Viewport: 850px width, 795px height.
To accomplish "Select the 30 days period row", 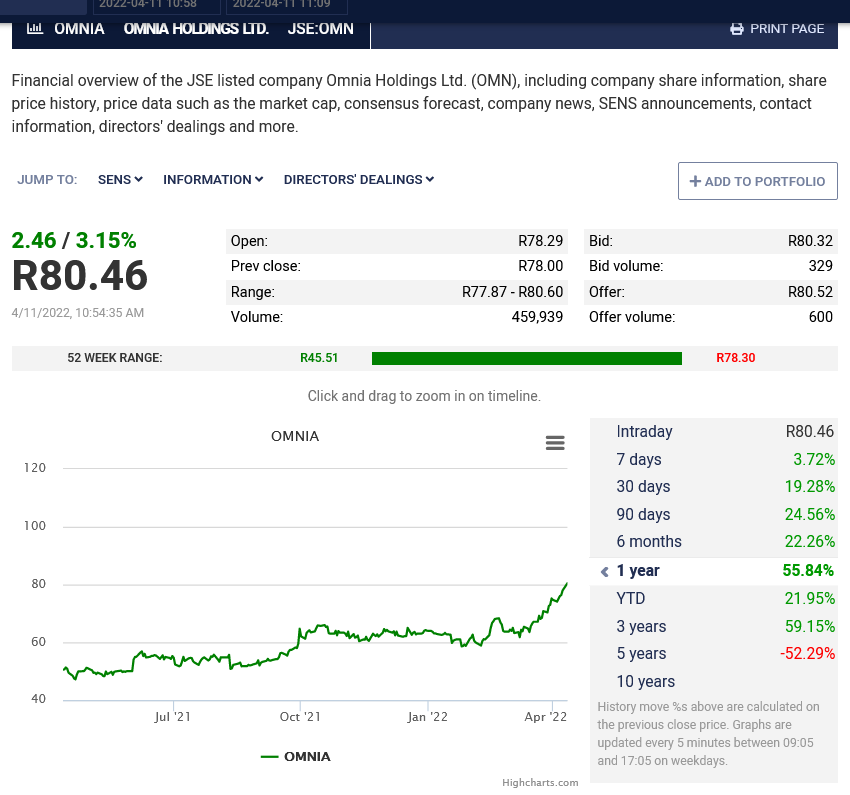I will (x=713, y=487).
